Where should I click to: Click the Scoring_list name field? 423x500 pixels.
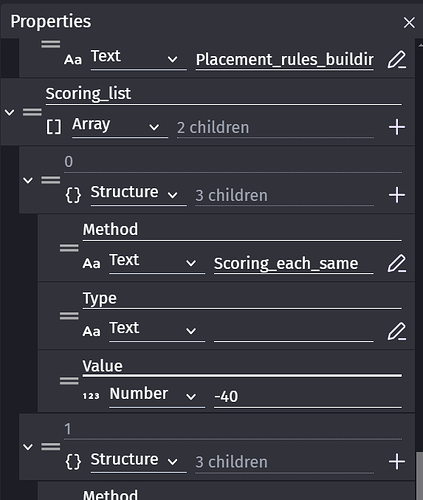(223, 94)
